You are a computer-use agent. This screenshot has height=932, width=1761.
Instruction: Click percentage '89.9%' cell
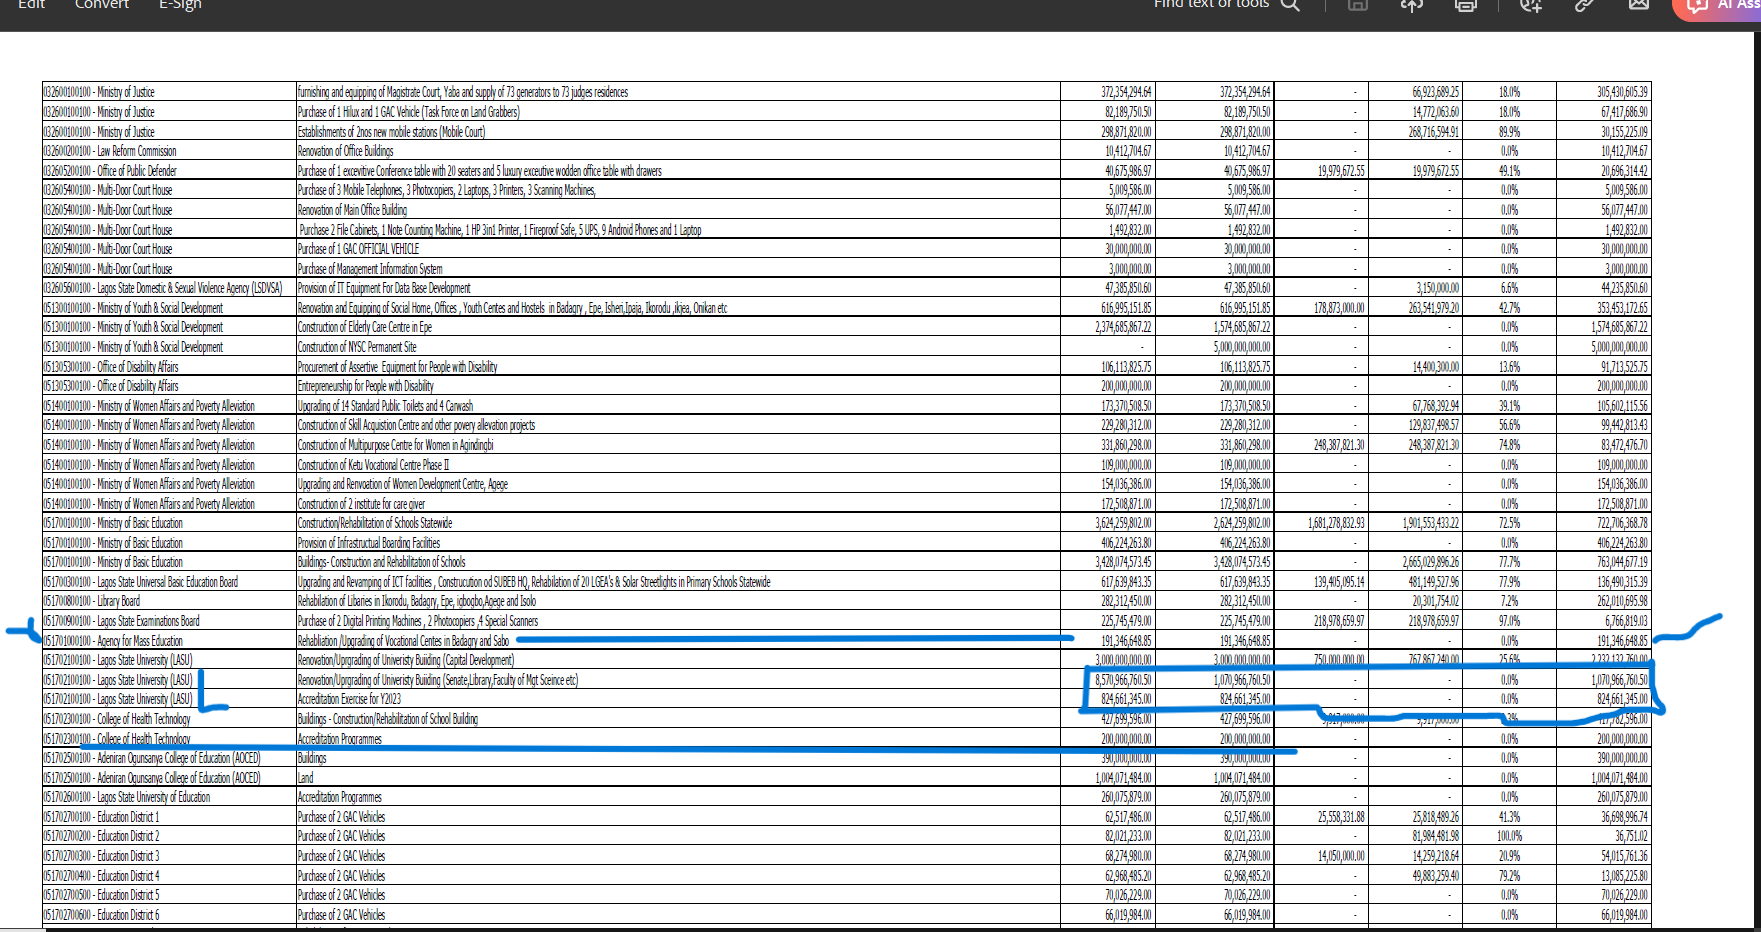point(1510,131)
